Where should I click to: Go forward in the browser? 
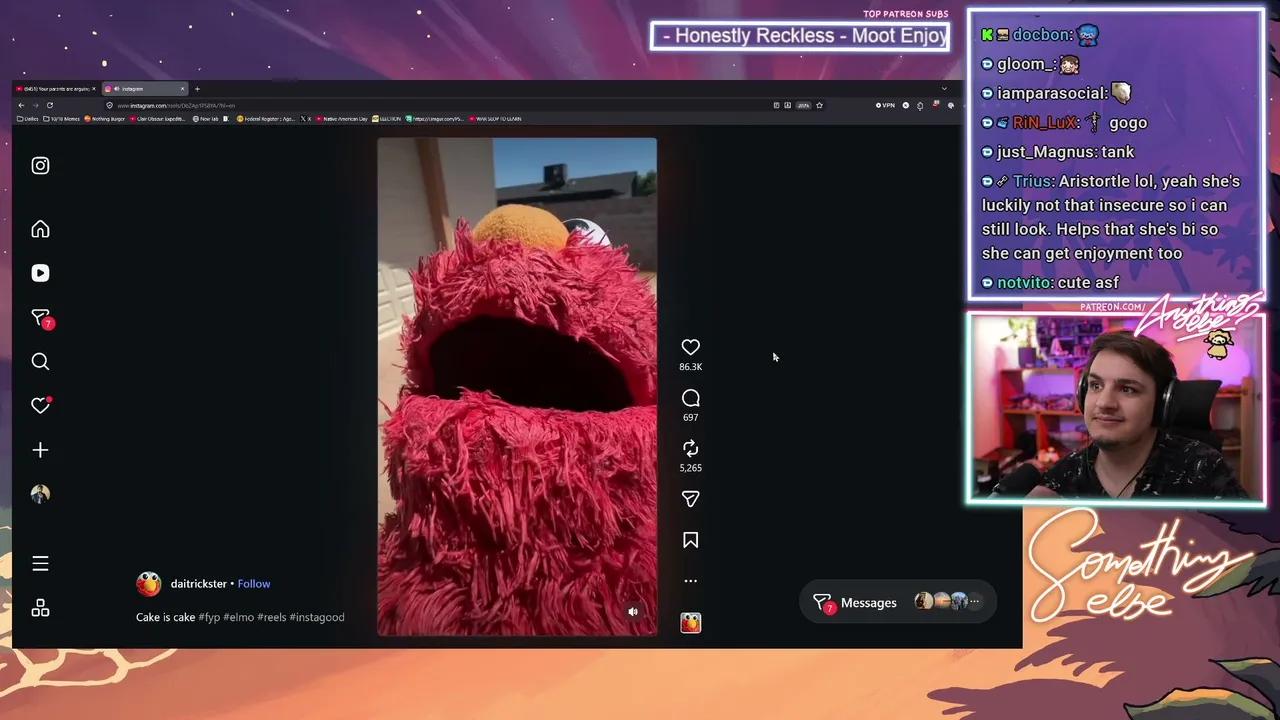(x=35, y=105)
